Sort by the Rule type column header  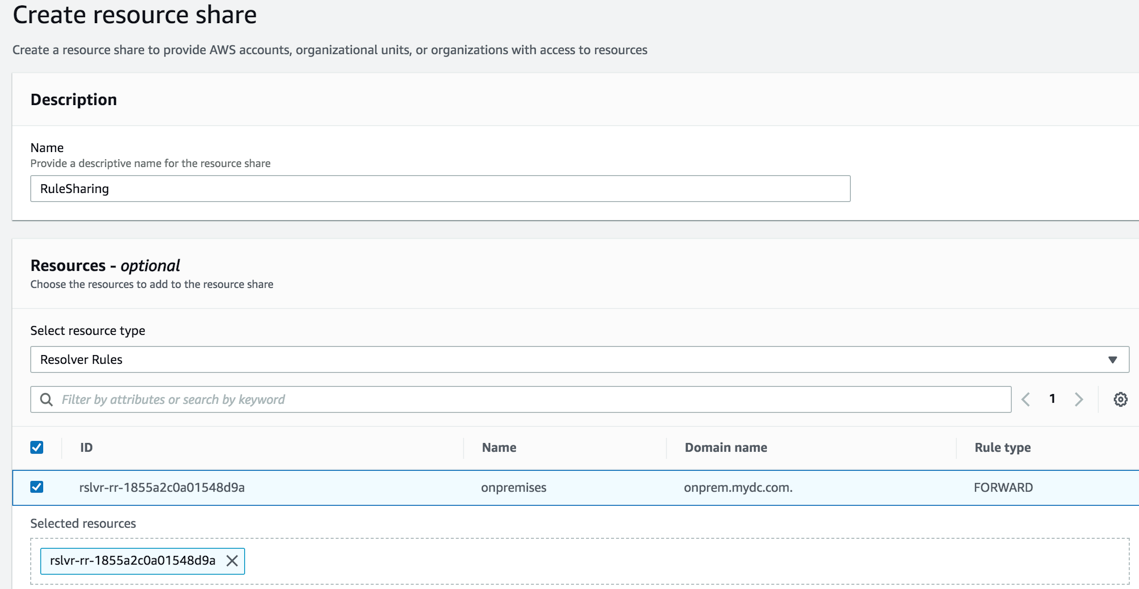point(1002,448)
